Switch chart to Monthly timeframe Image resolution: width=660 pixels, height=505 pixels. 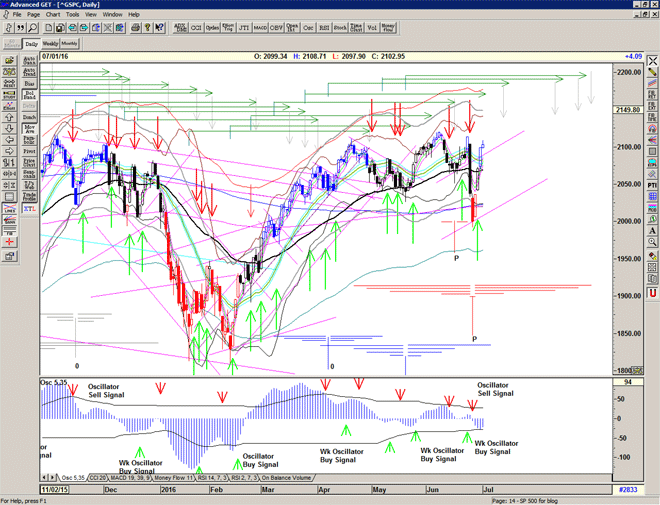point(69,44)
